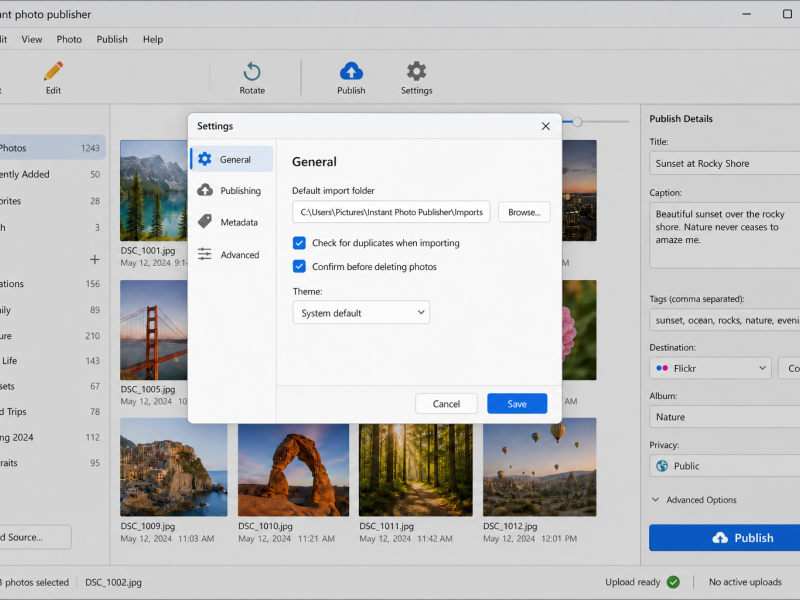Select the pink flower thumbnail behind the dialog
This screenshot has width=800, height=600.
coord(579,330)
